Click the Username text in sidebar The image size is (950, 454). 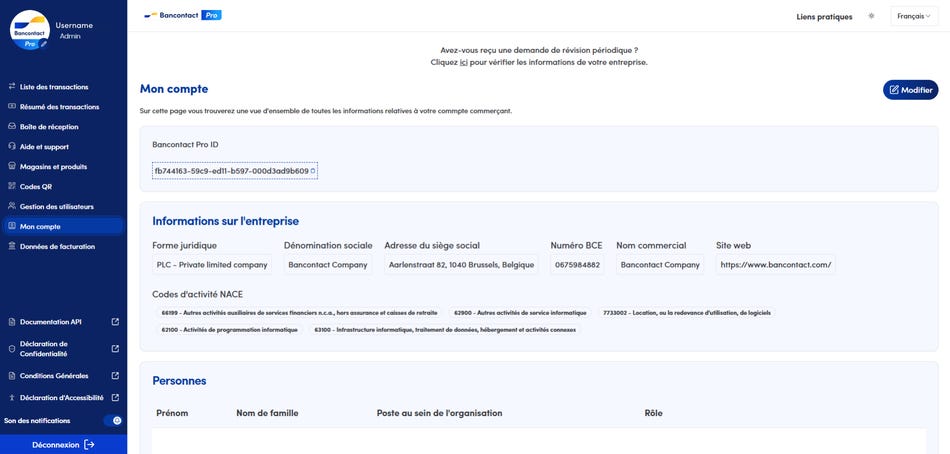[74, 25]
